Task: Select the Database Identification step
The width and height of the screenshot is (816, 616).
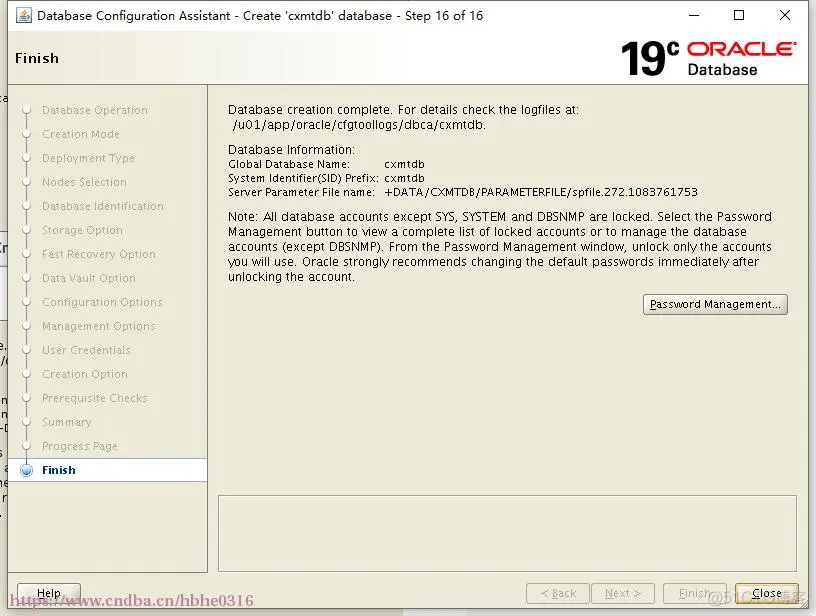Action: pyautogui.click(x=103, y=206)
